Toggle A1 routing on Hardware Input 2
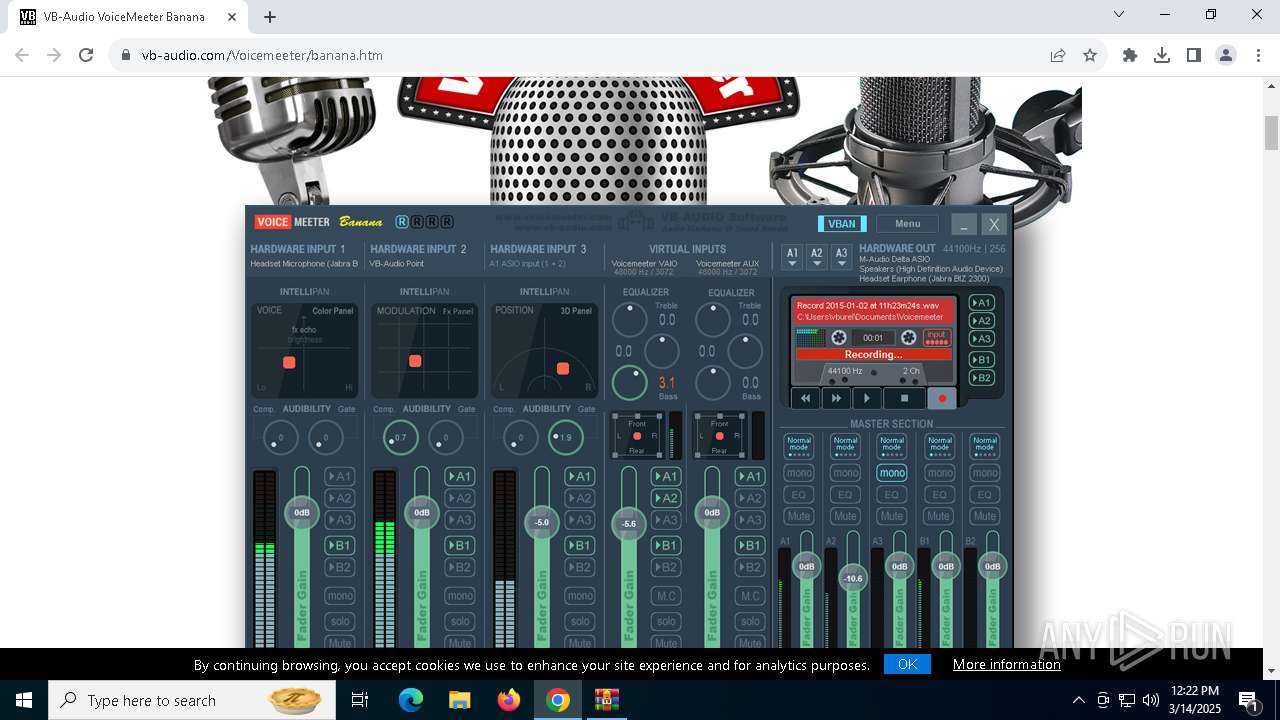Viewport: 1280px width, 720px height. coord(460,477)
